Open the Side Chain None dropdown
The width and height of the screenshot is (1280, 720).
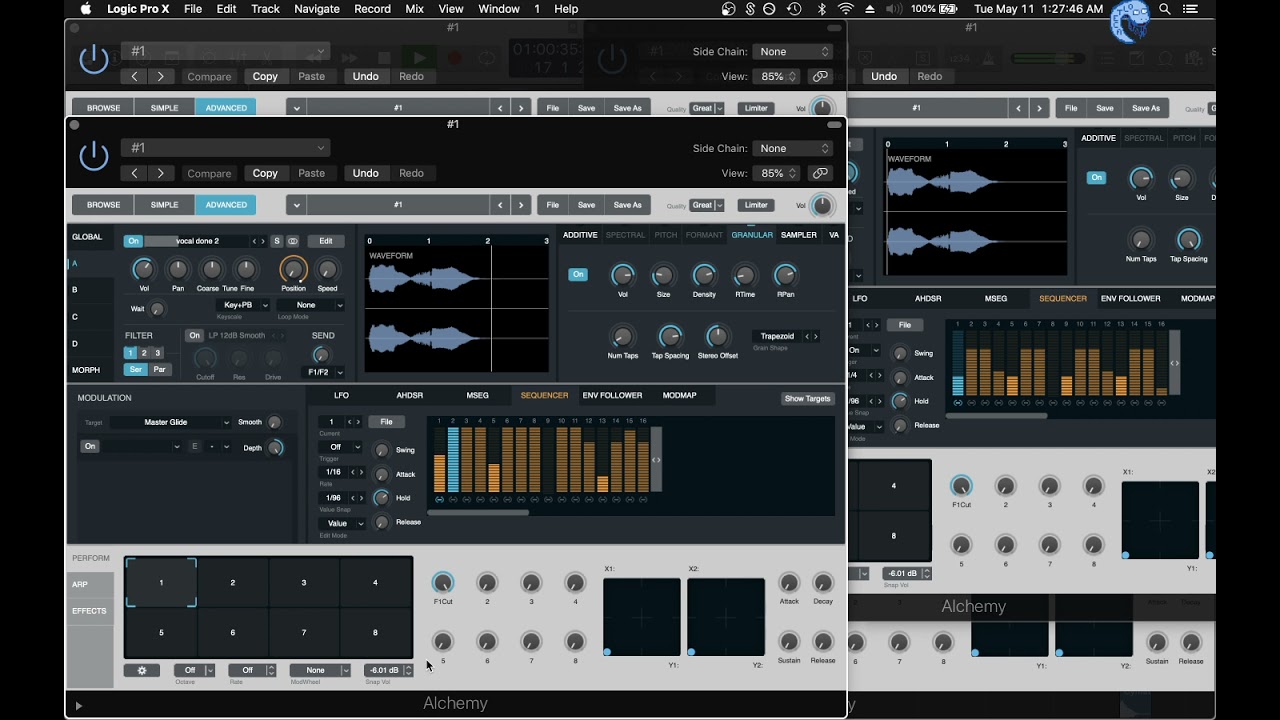(x=793, y=148)
